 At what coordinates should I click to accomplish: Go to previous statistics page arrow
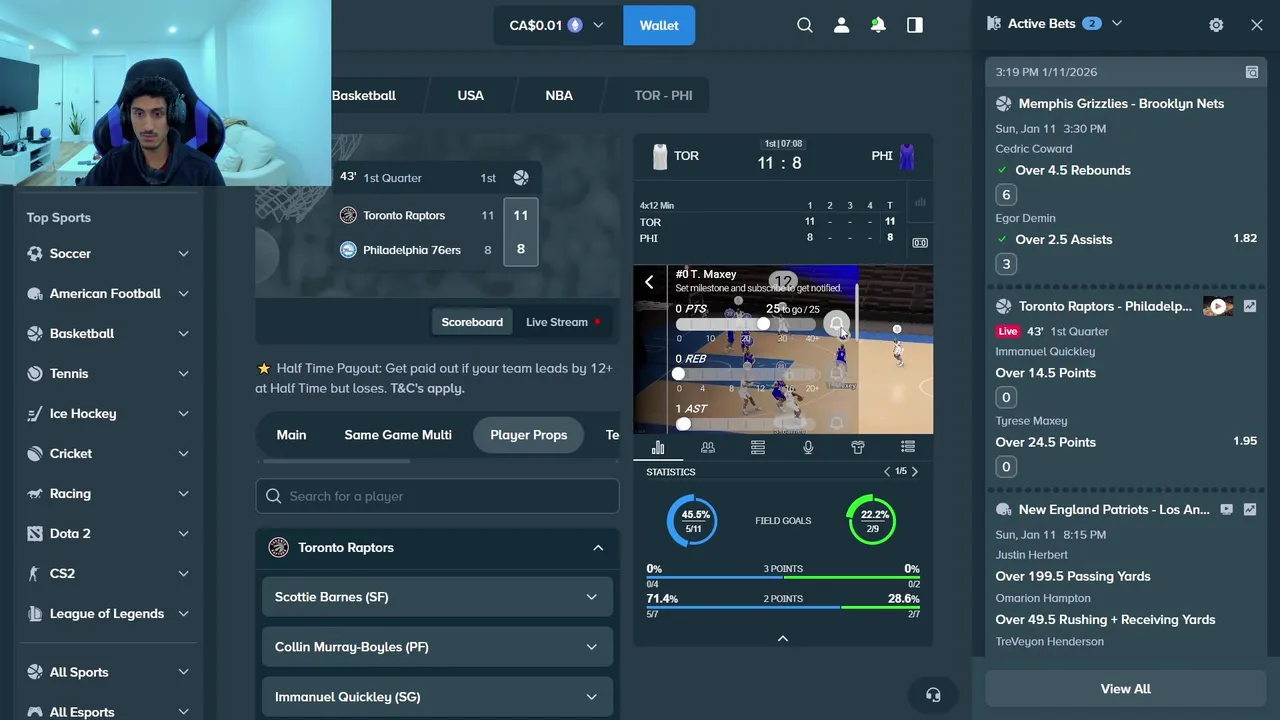[x=886, y=472]
